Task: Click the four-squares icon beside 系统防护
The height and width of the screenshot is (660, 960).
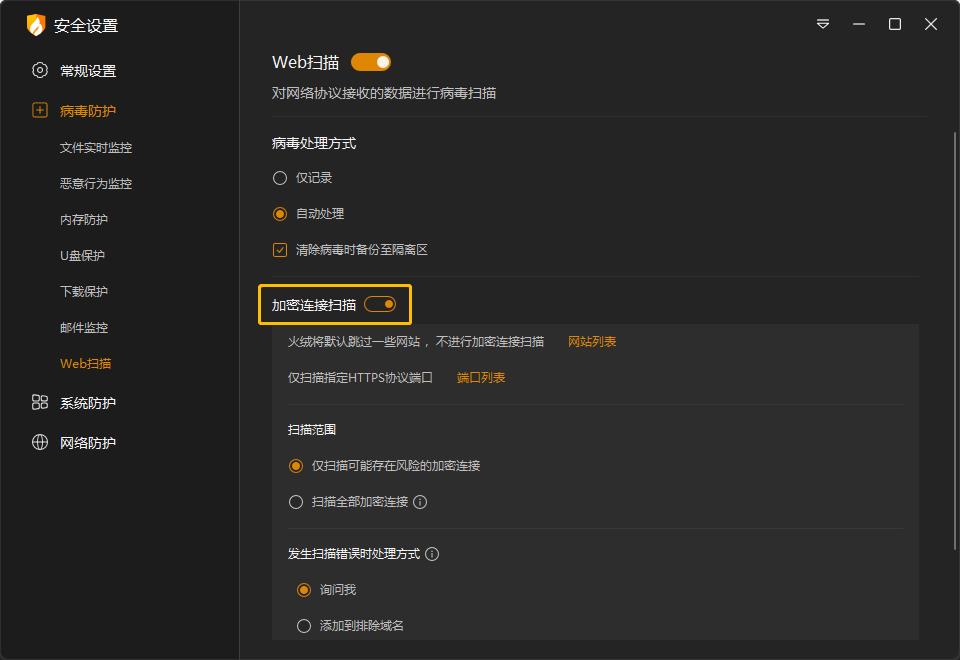Action: pyautogui.click(x=40, y=402)
